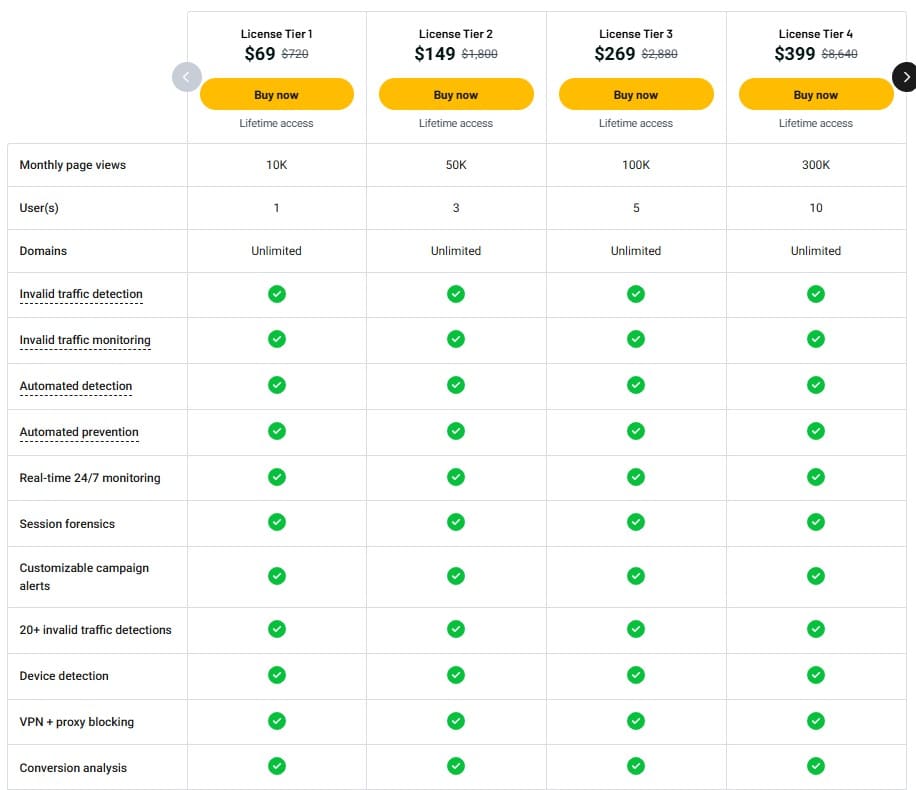Click the Device detection checkmark under License Tier 3
The width and height of the screenshot is (916, 790).
point(636,675)
